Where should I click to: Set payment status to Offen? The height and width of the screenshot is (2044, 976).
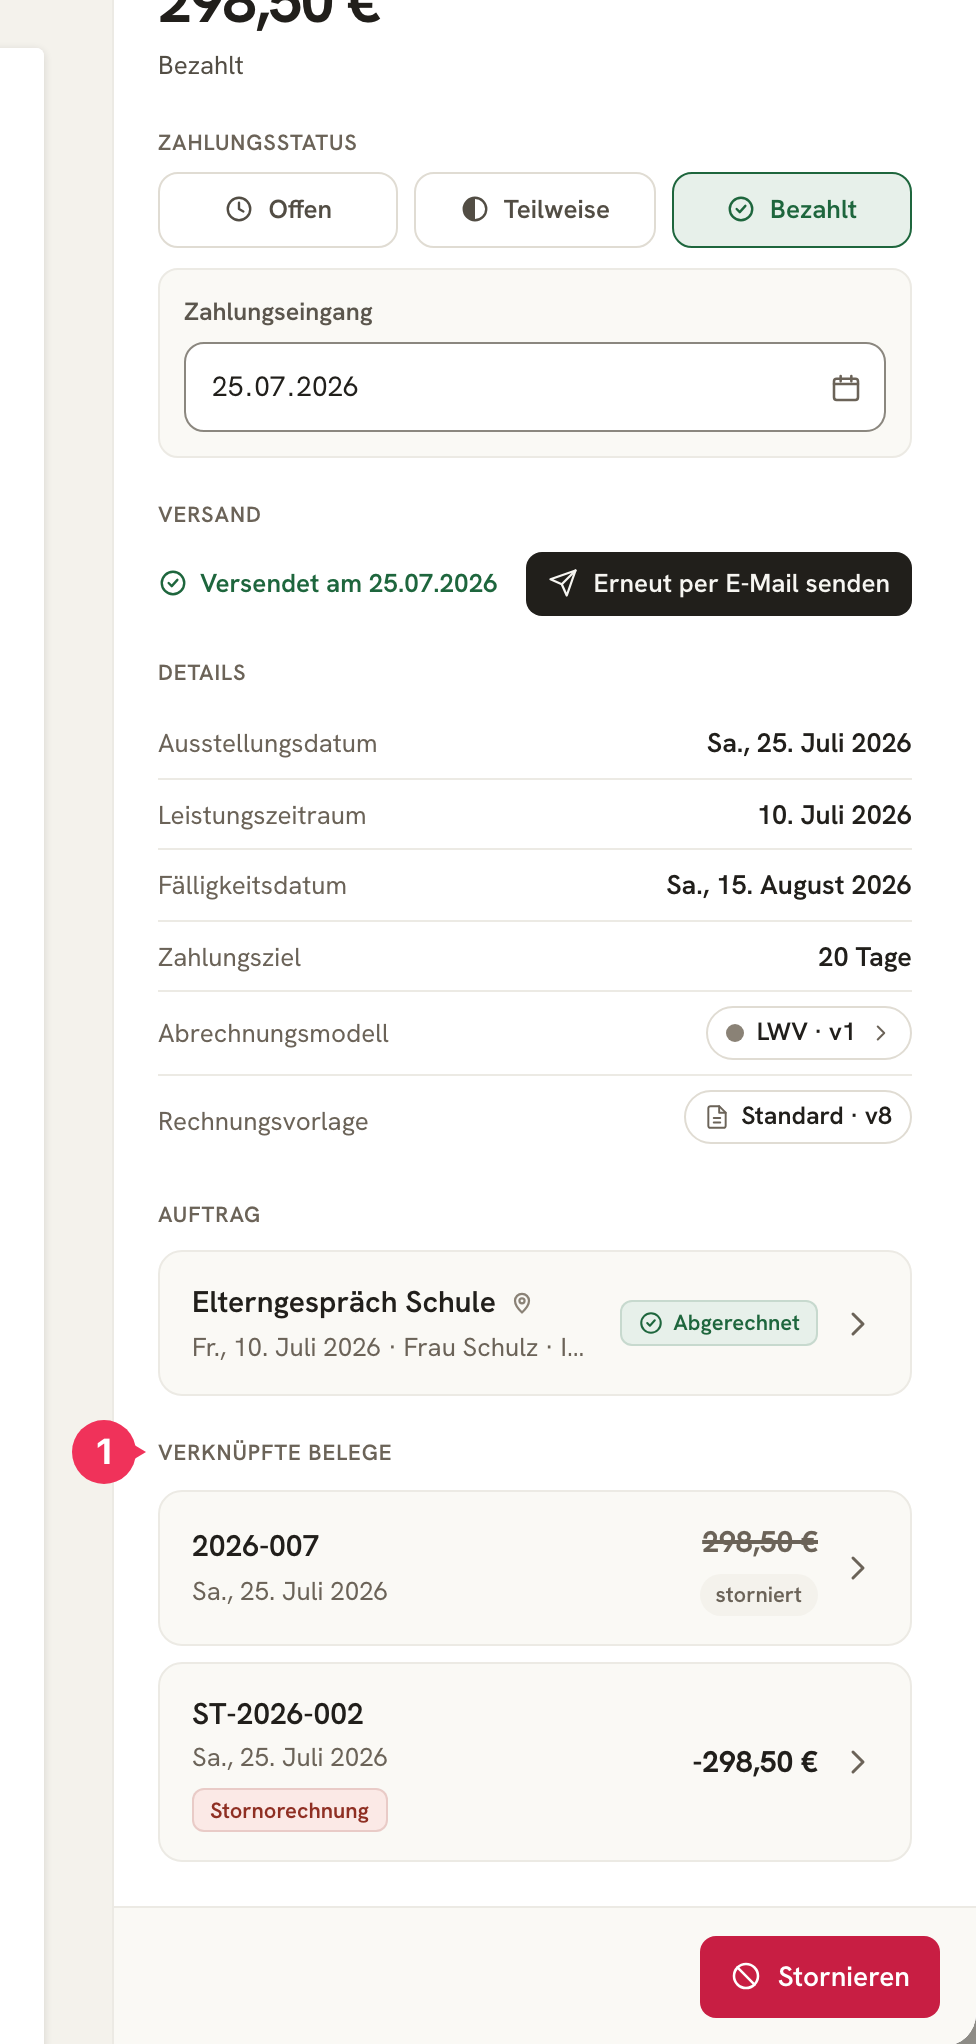278,209
